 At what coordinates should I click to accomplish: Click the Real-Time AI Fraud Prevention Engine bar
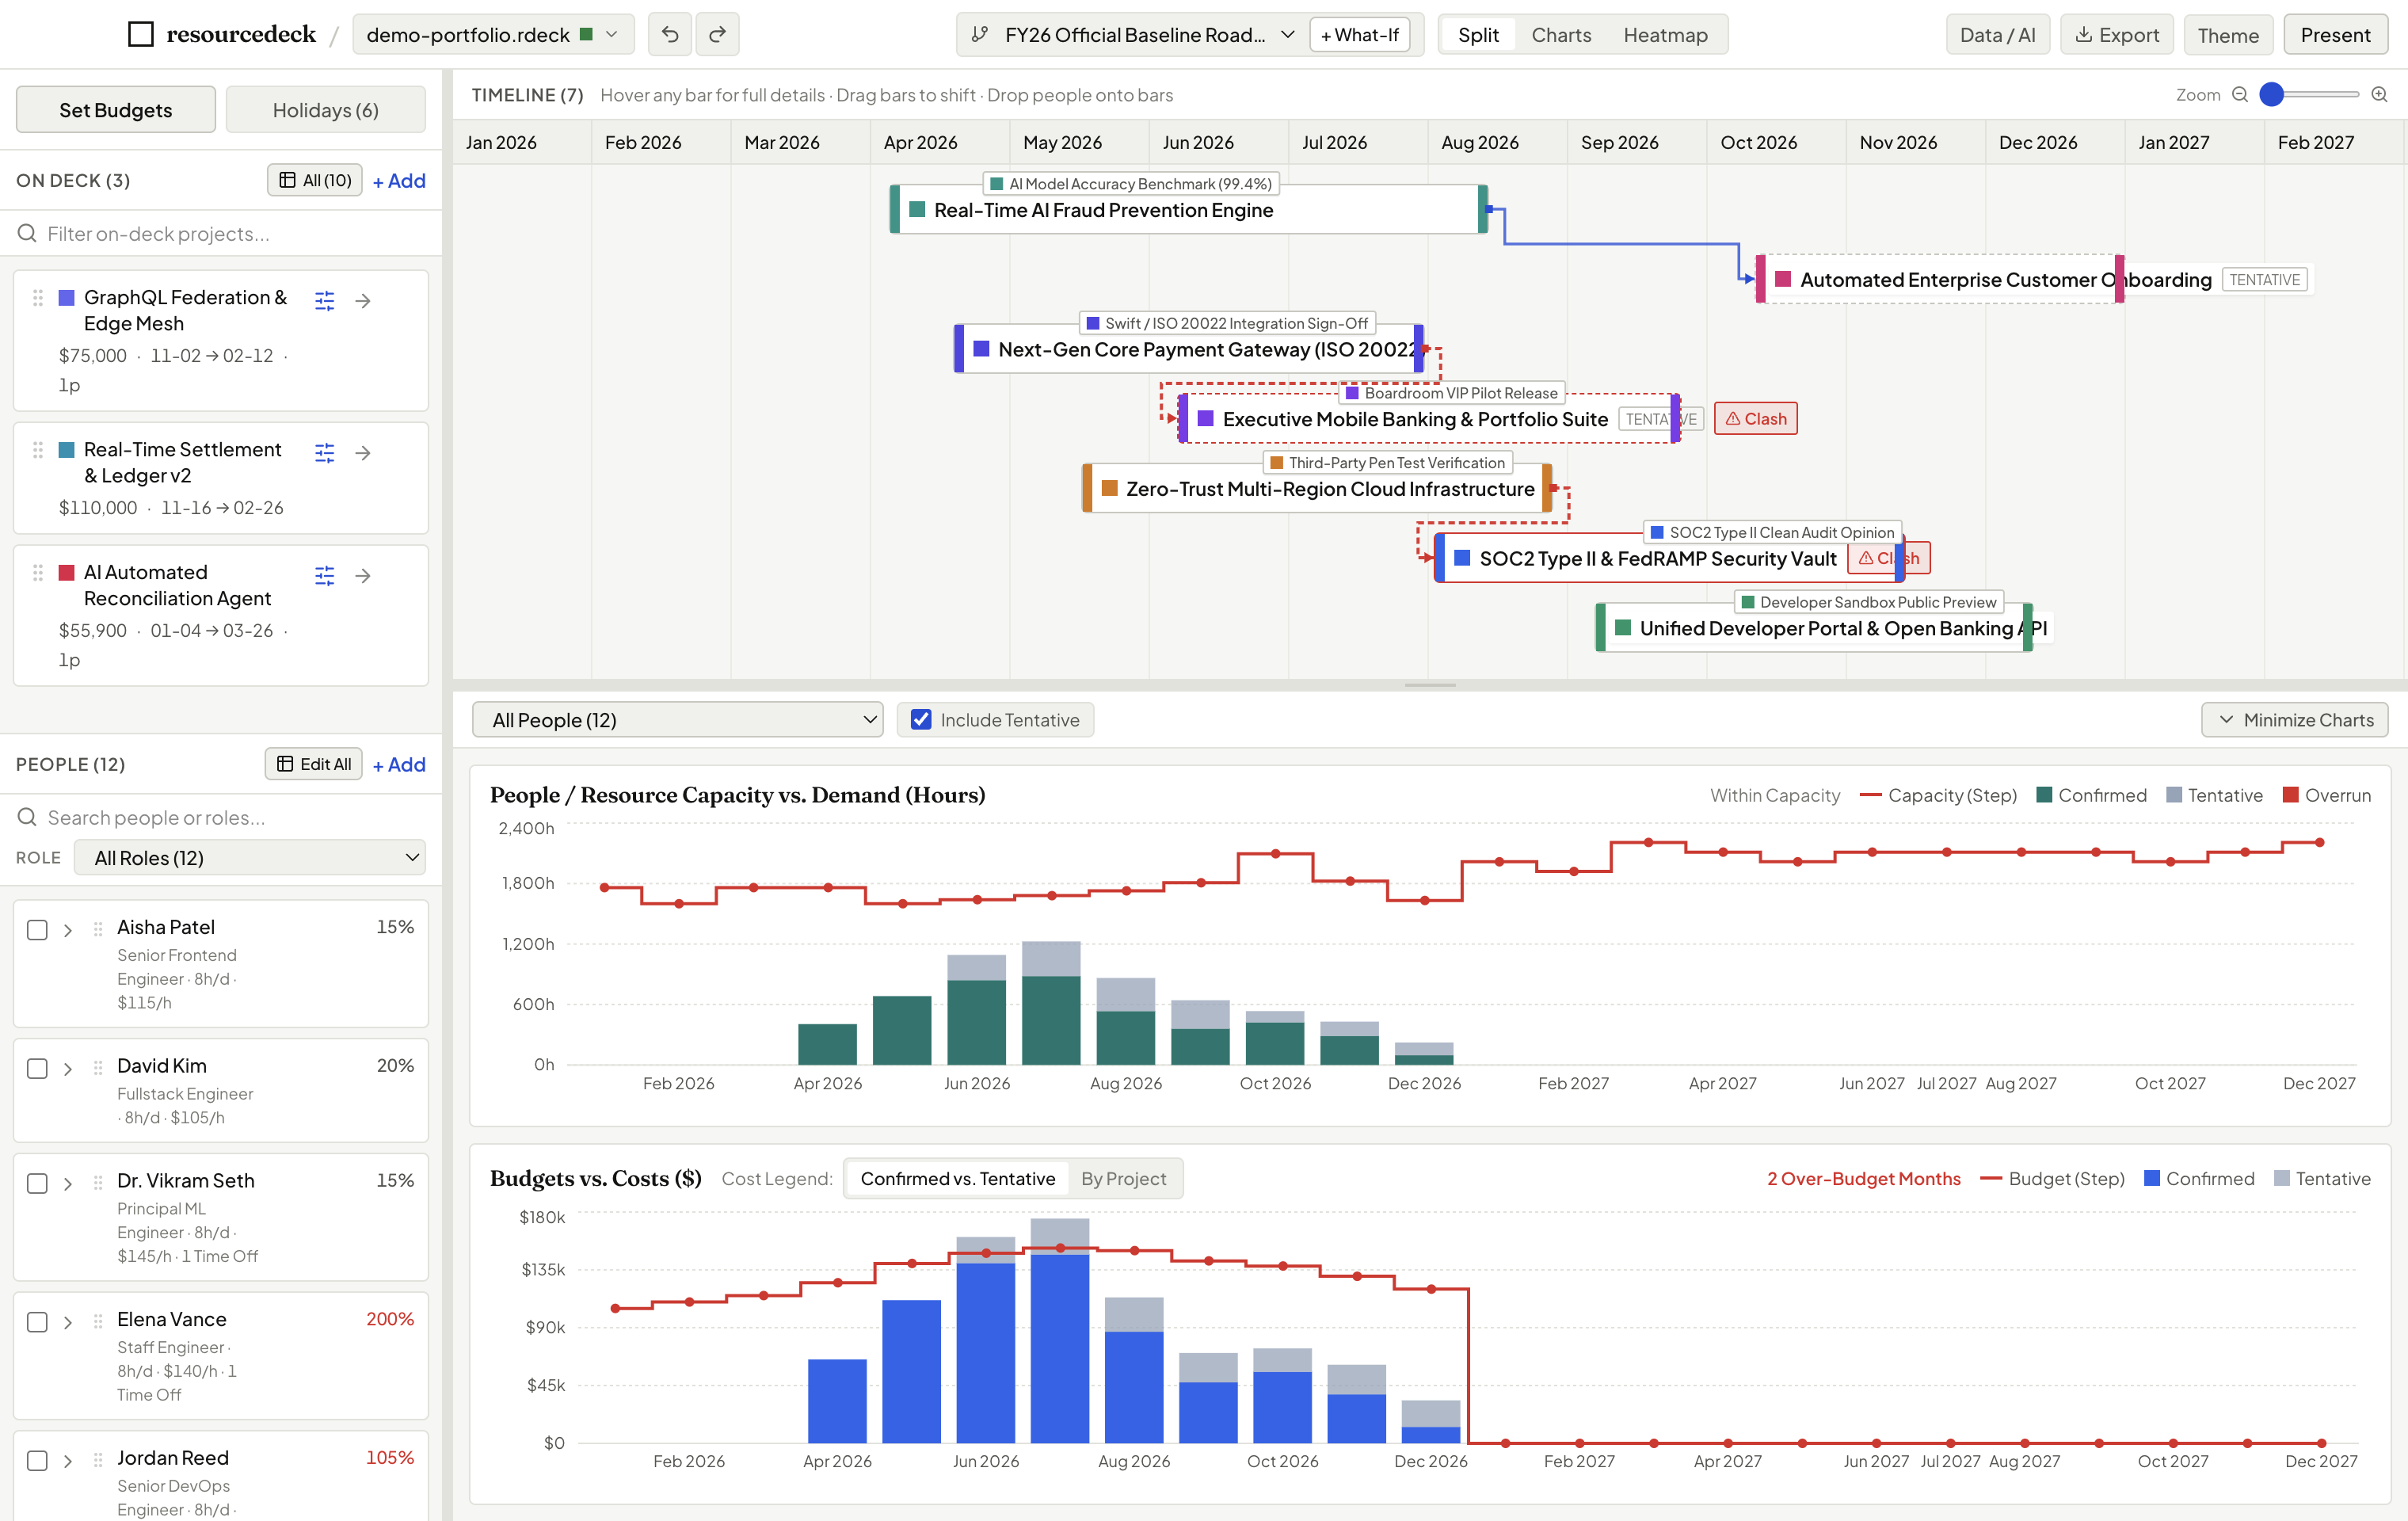click(x=1188, y=210)
